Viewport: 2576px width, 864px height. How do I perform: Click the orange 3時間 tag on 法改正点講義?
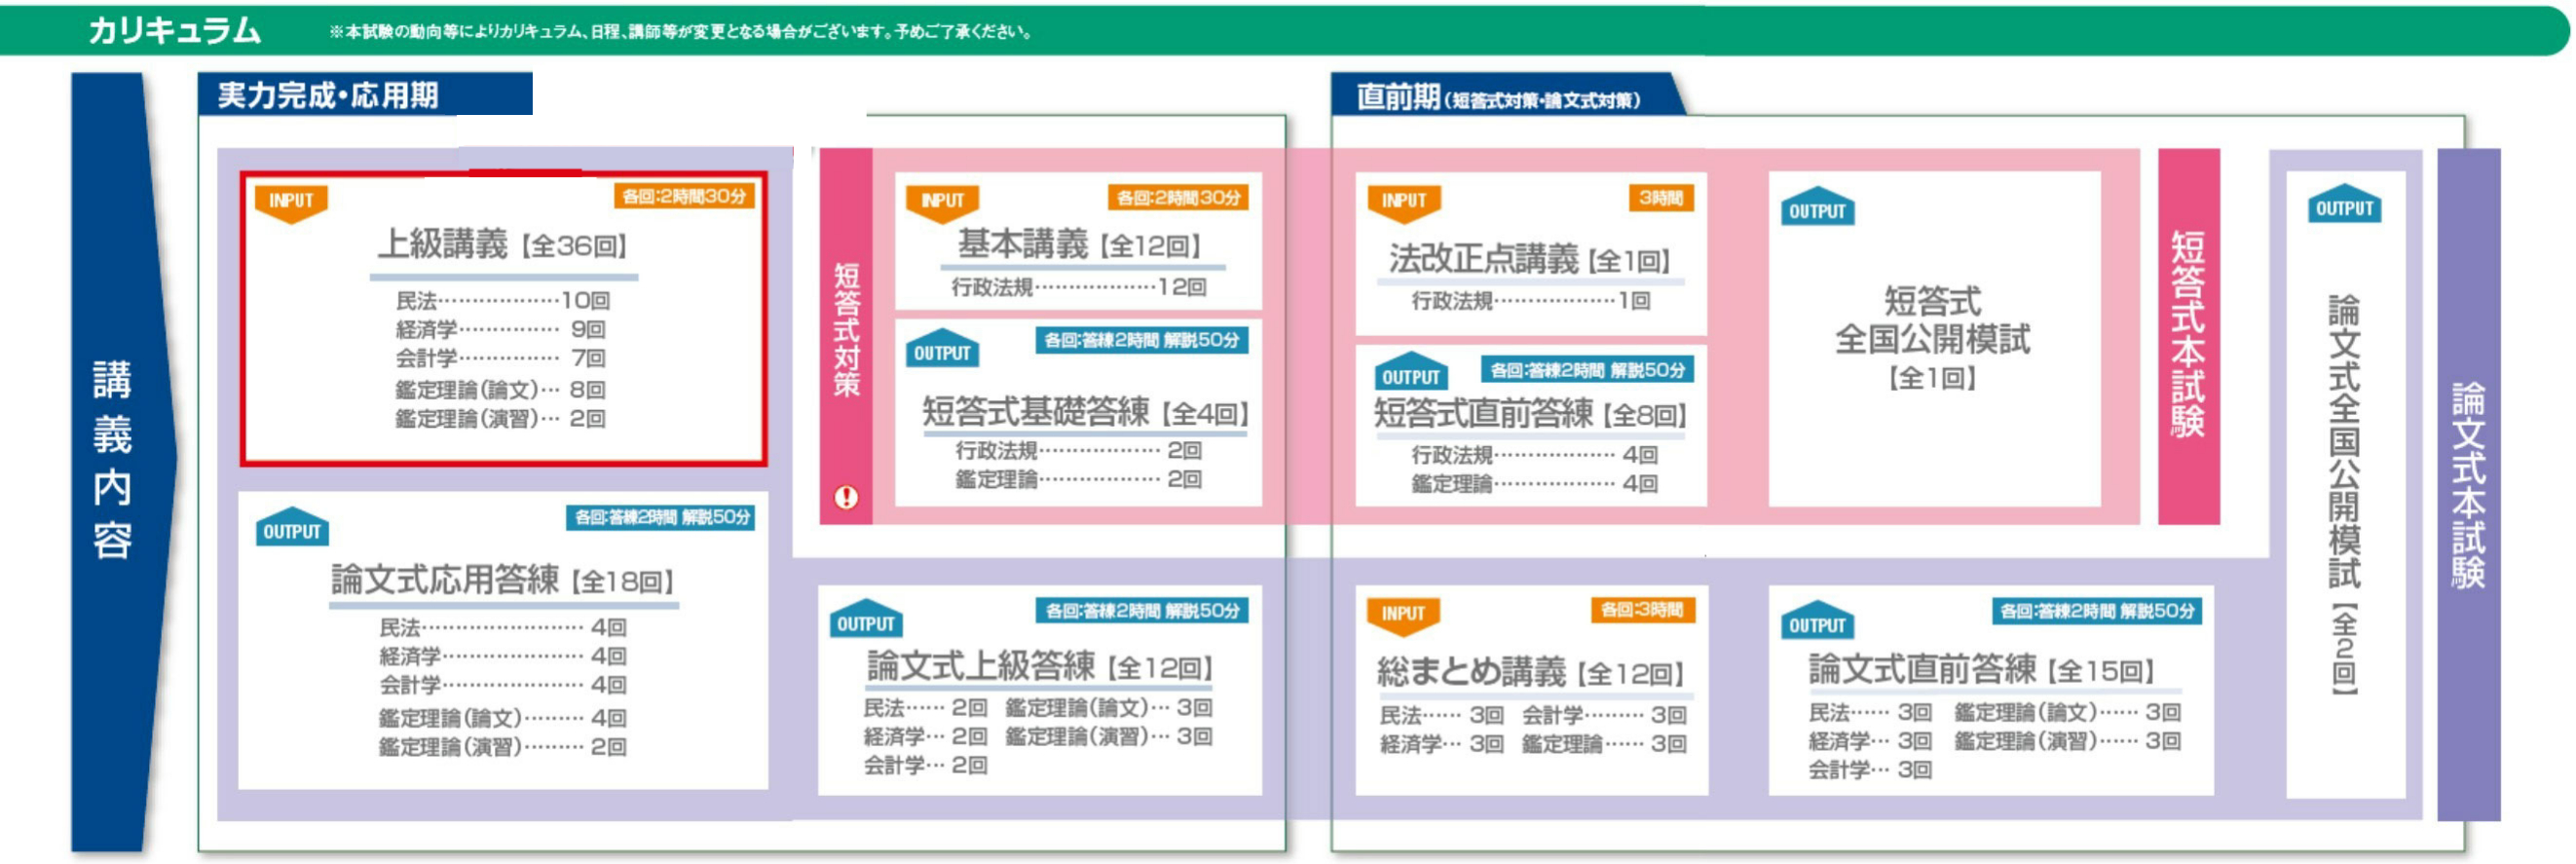point(1660,198)
